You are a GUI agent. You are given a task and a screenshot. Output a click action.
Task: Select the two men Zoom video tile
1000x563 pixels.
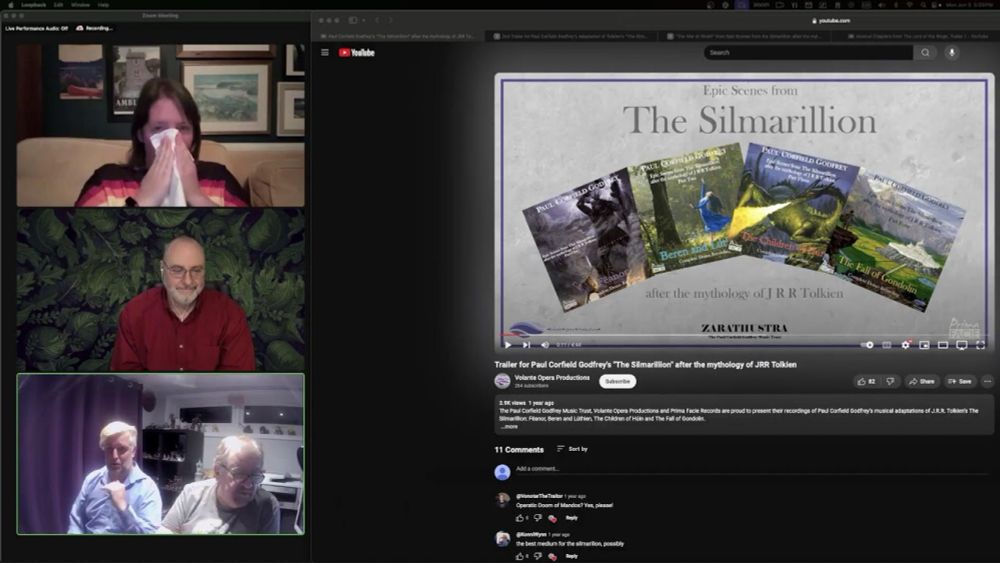click(161, 454)
